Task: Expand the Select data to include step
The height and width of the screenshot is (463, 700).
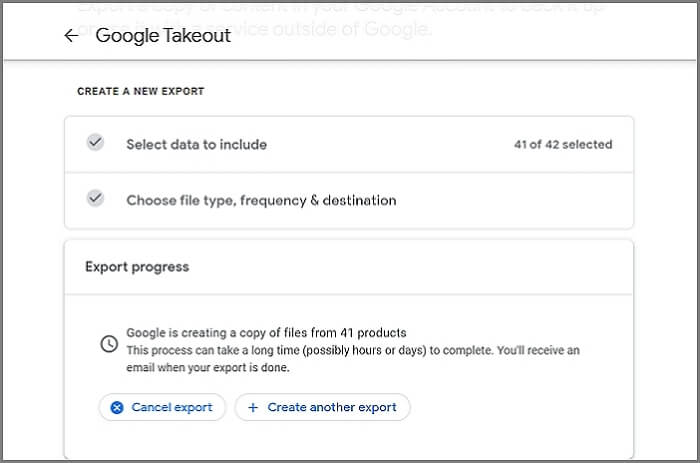Action: pyautogui.click(x=196, y=144)
